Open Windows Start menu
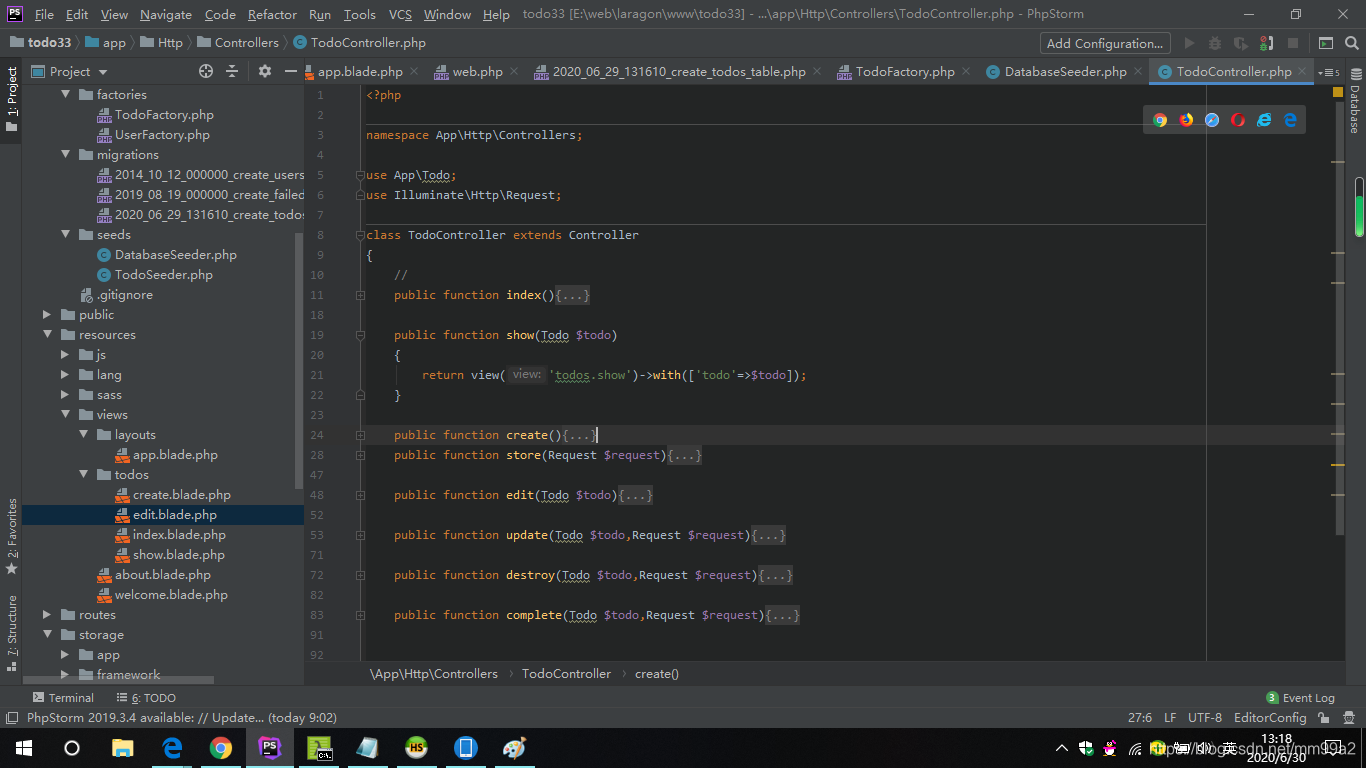The width and height of the screenshot is (1366, 768). pos(24,748)
